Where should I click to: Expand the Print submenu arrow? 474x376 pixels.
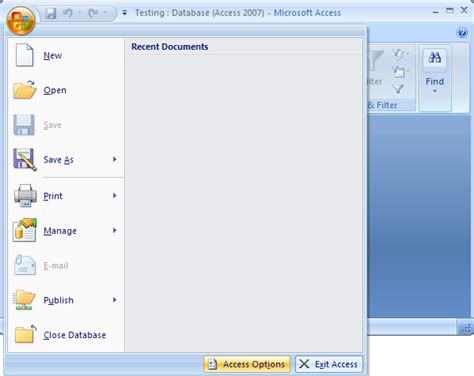point(115,196)
